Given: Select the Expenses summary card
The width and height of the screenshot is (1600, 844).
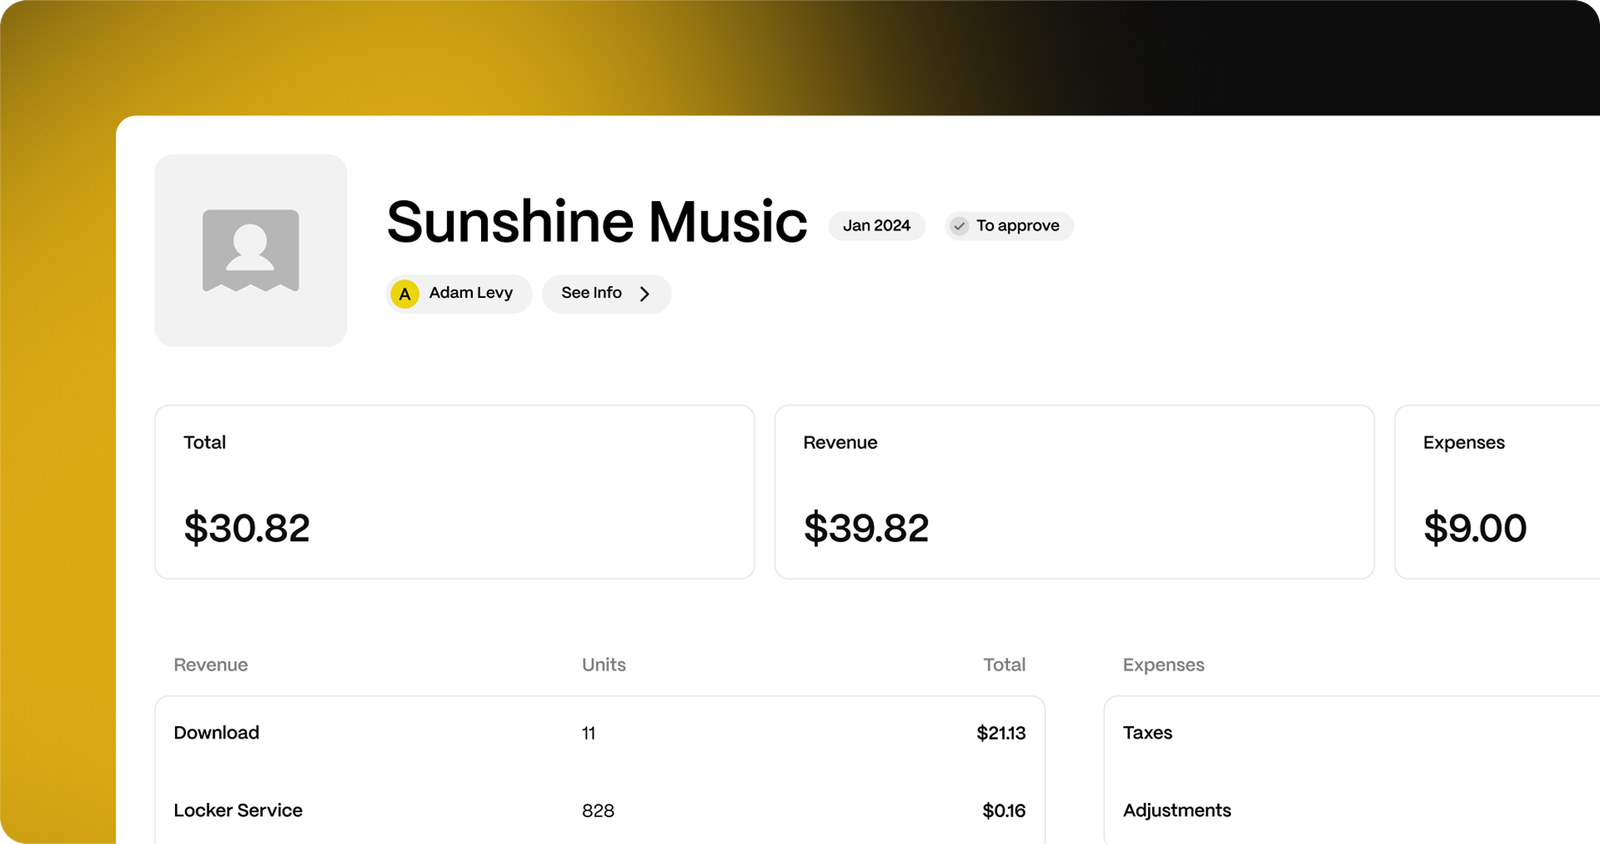Looking at the screenshot, I should 1496,491.
